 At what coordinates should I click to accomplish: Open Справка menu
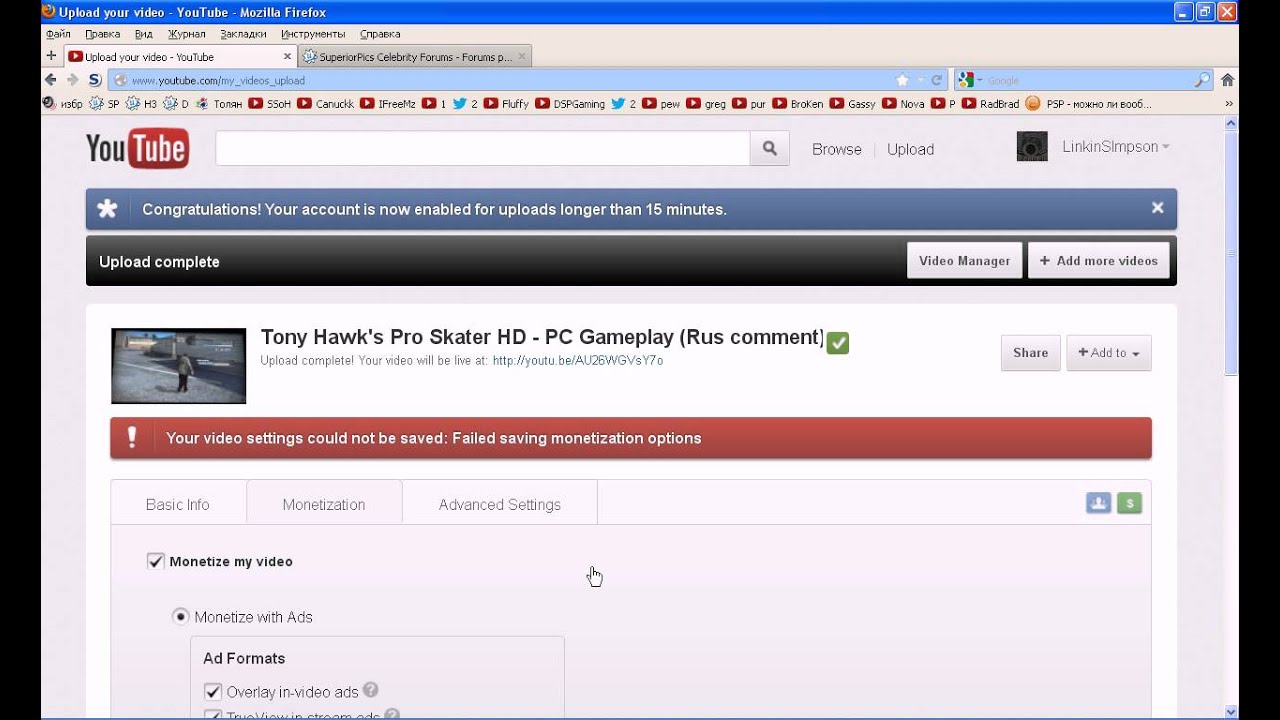(380, 34)
